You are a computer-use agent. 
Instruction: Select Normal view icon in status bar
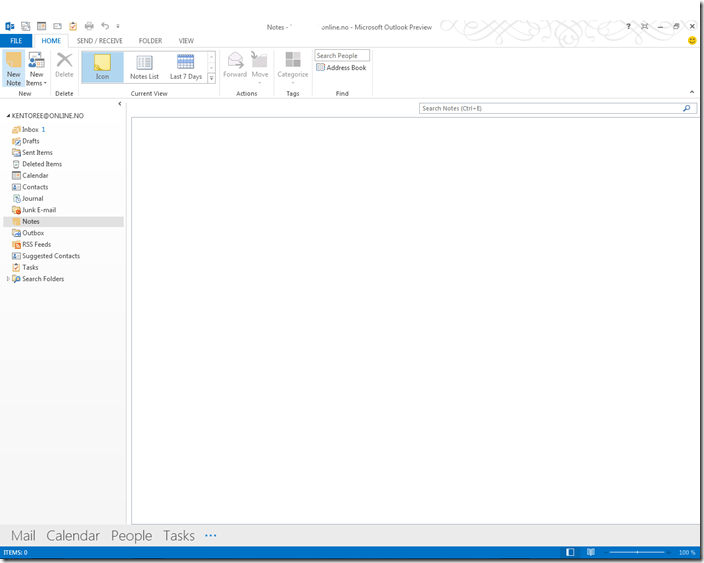click(570, 552)
